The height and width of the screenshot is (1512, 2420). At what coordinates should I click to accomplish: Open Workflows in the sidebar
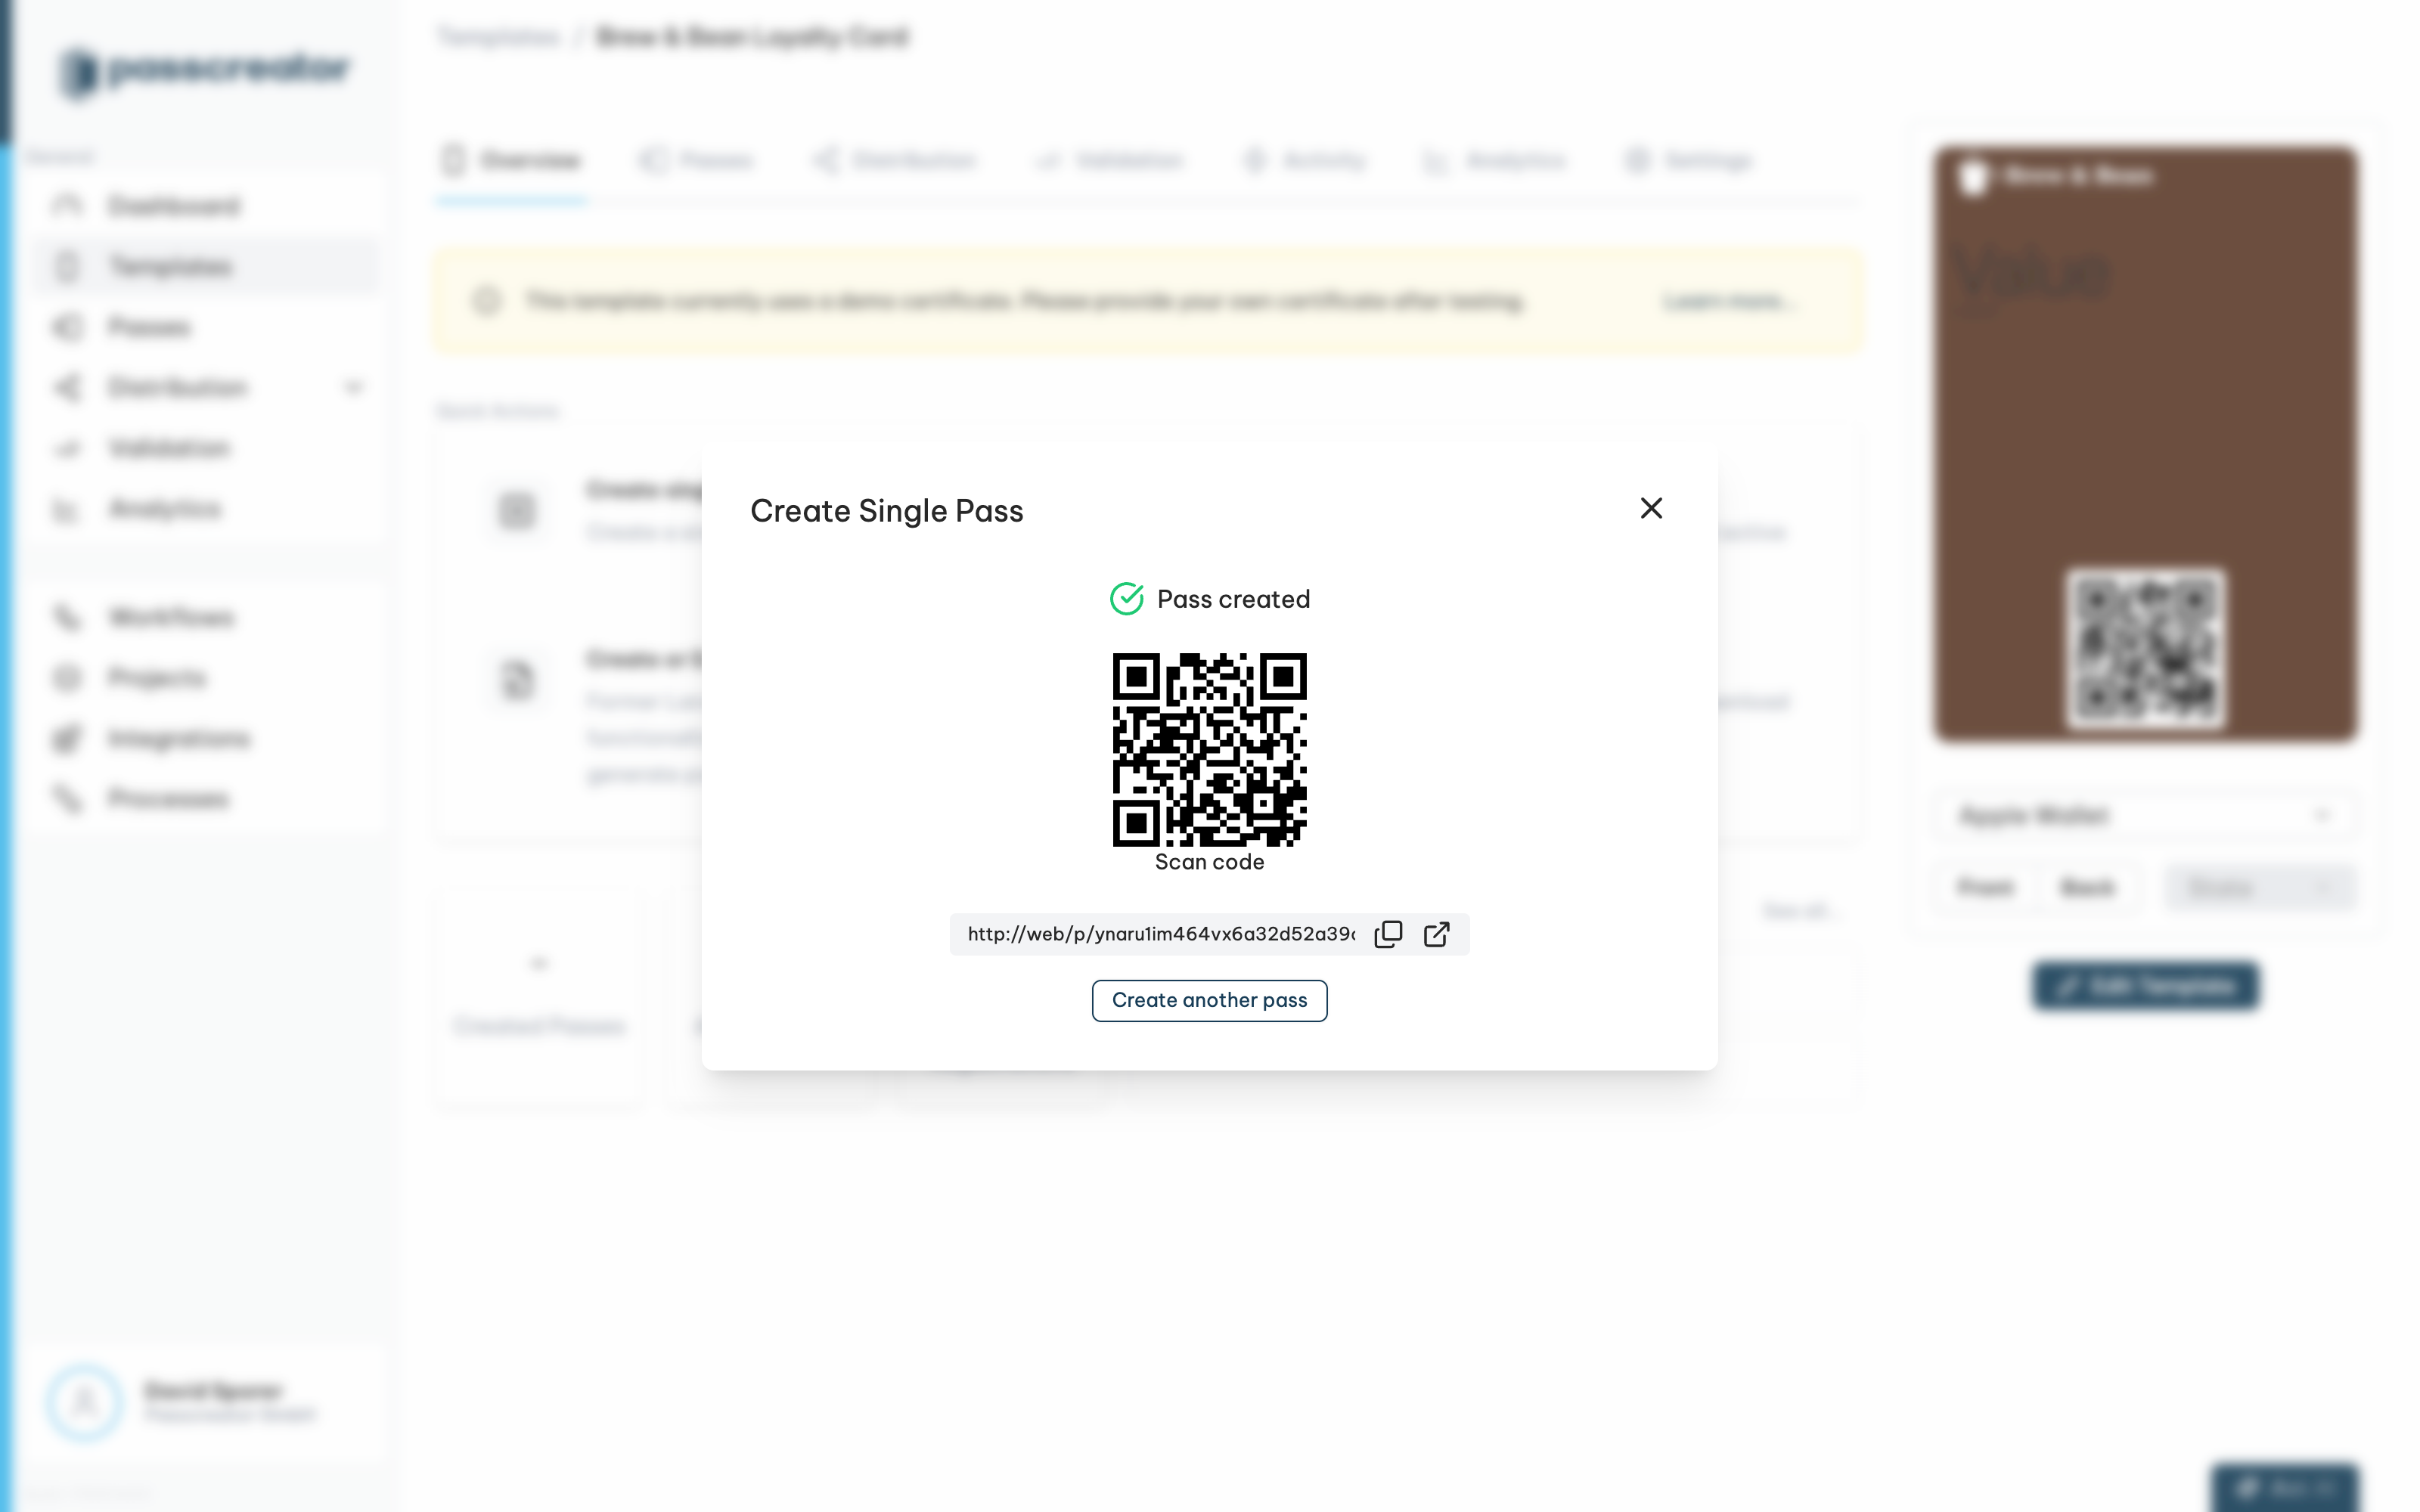(206, 617)
